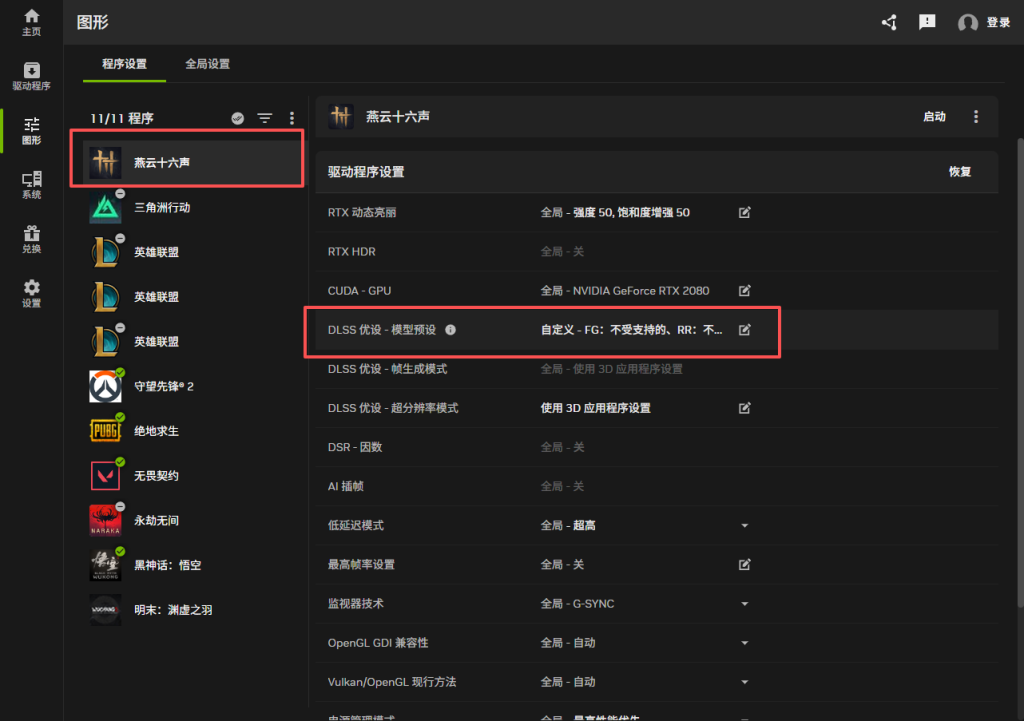
Task: Open more options menu next to 启动
Action: (976, 117)
